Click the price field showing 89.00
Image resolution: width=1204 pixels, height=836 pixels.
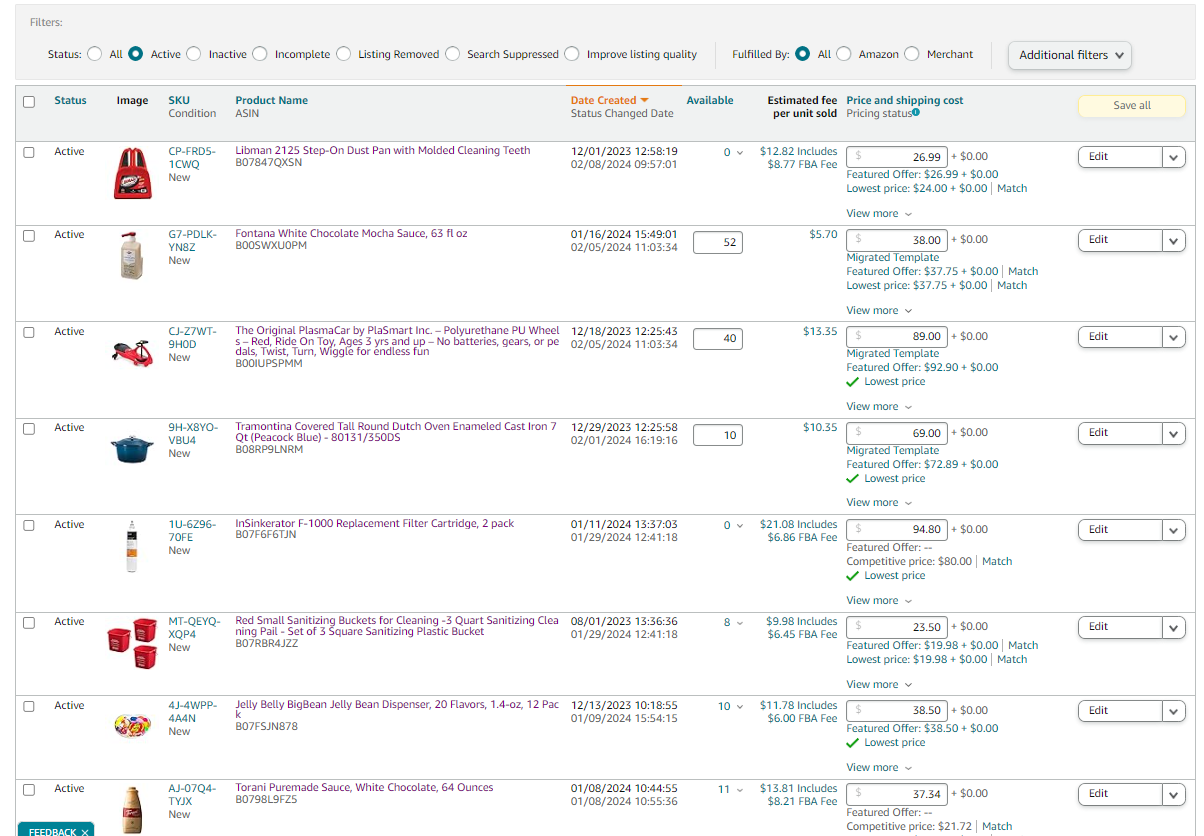[897, 337]
